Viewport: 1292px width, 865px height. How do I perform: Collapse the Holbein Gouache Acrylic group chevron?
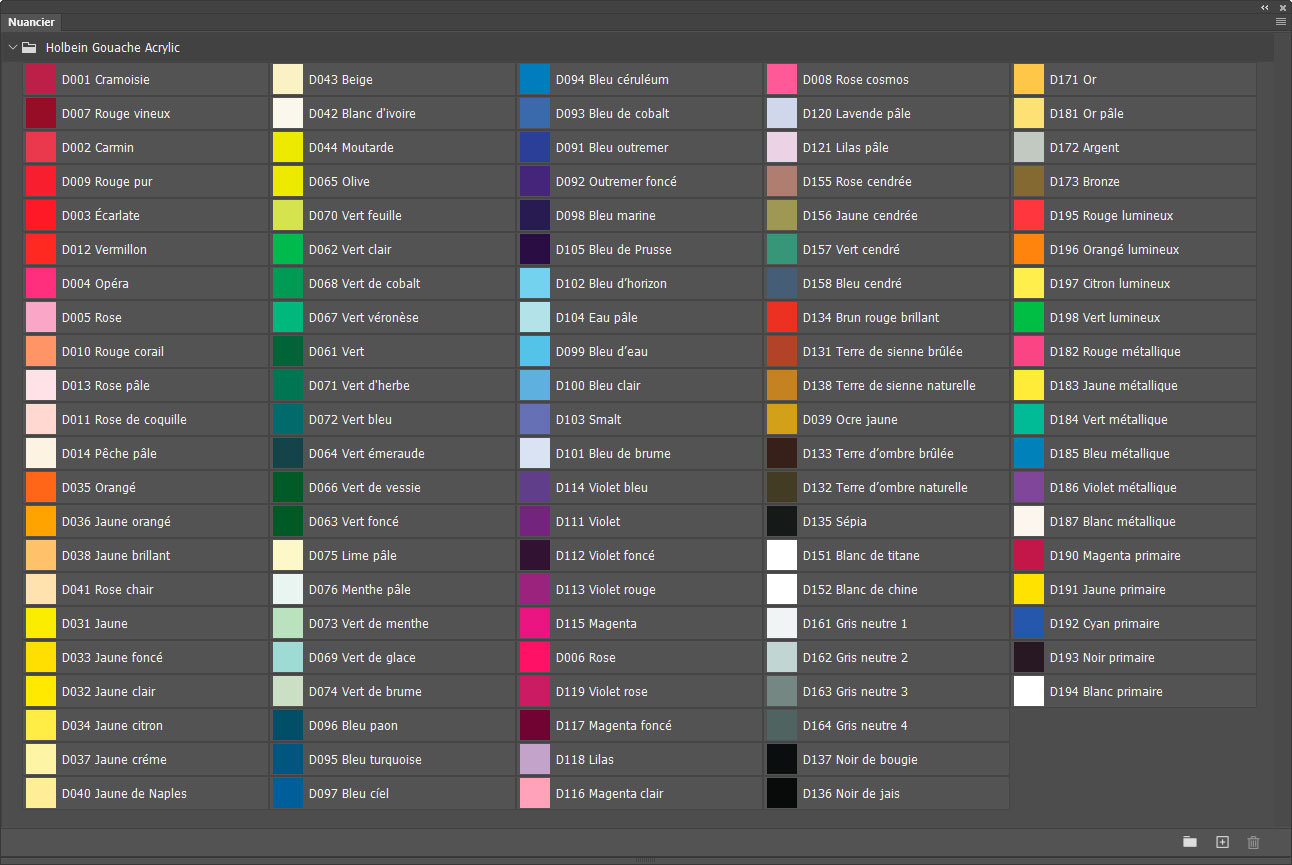(12, 47)
